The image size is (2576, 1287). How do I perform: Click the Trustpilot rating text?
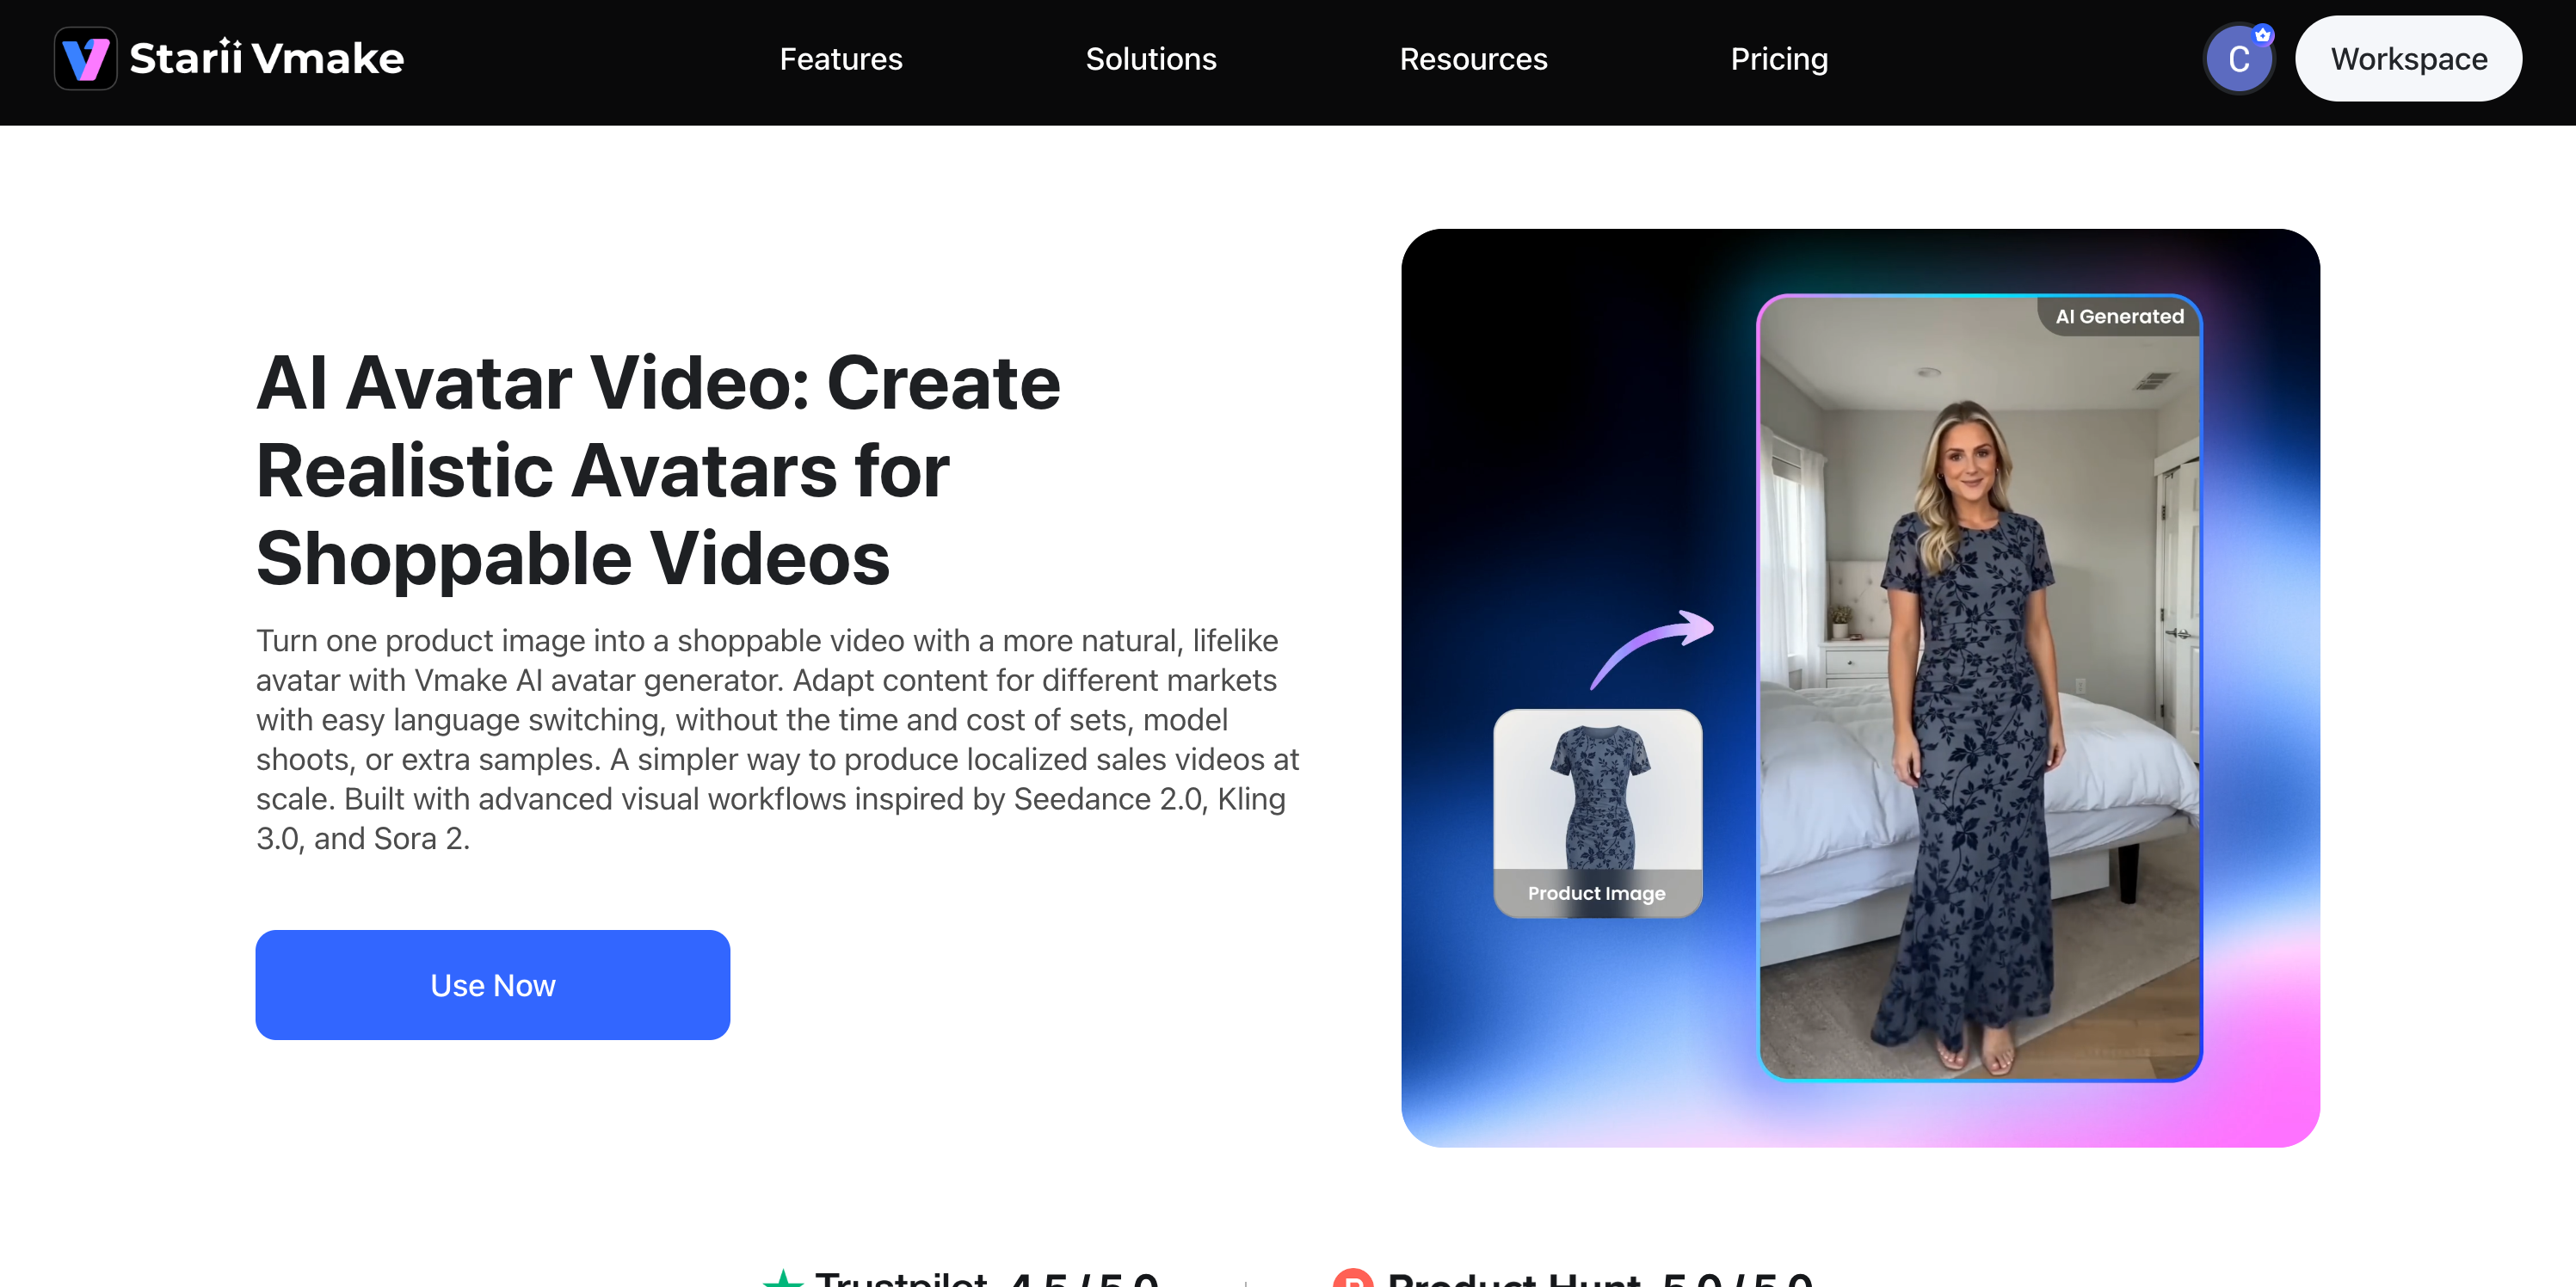(986, 1277)
